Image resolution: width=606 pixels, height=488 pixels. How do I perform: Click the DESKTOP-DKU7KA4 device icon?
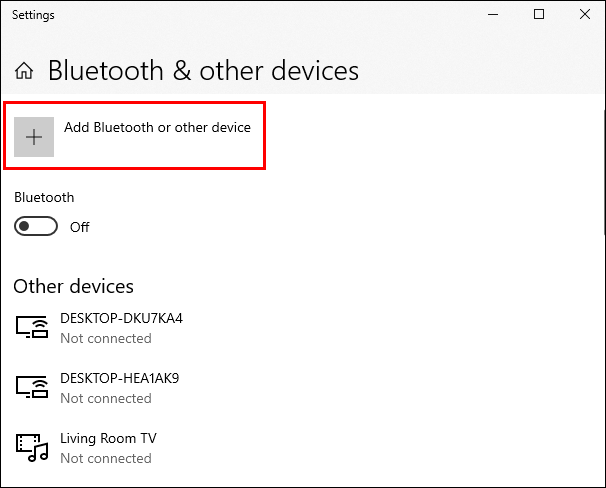[x=32, y=328]
